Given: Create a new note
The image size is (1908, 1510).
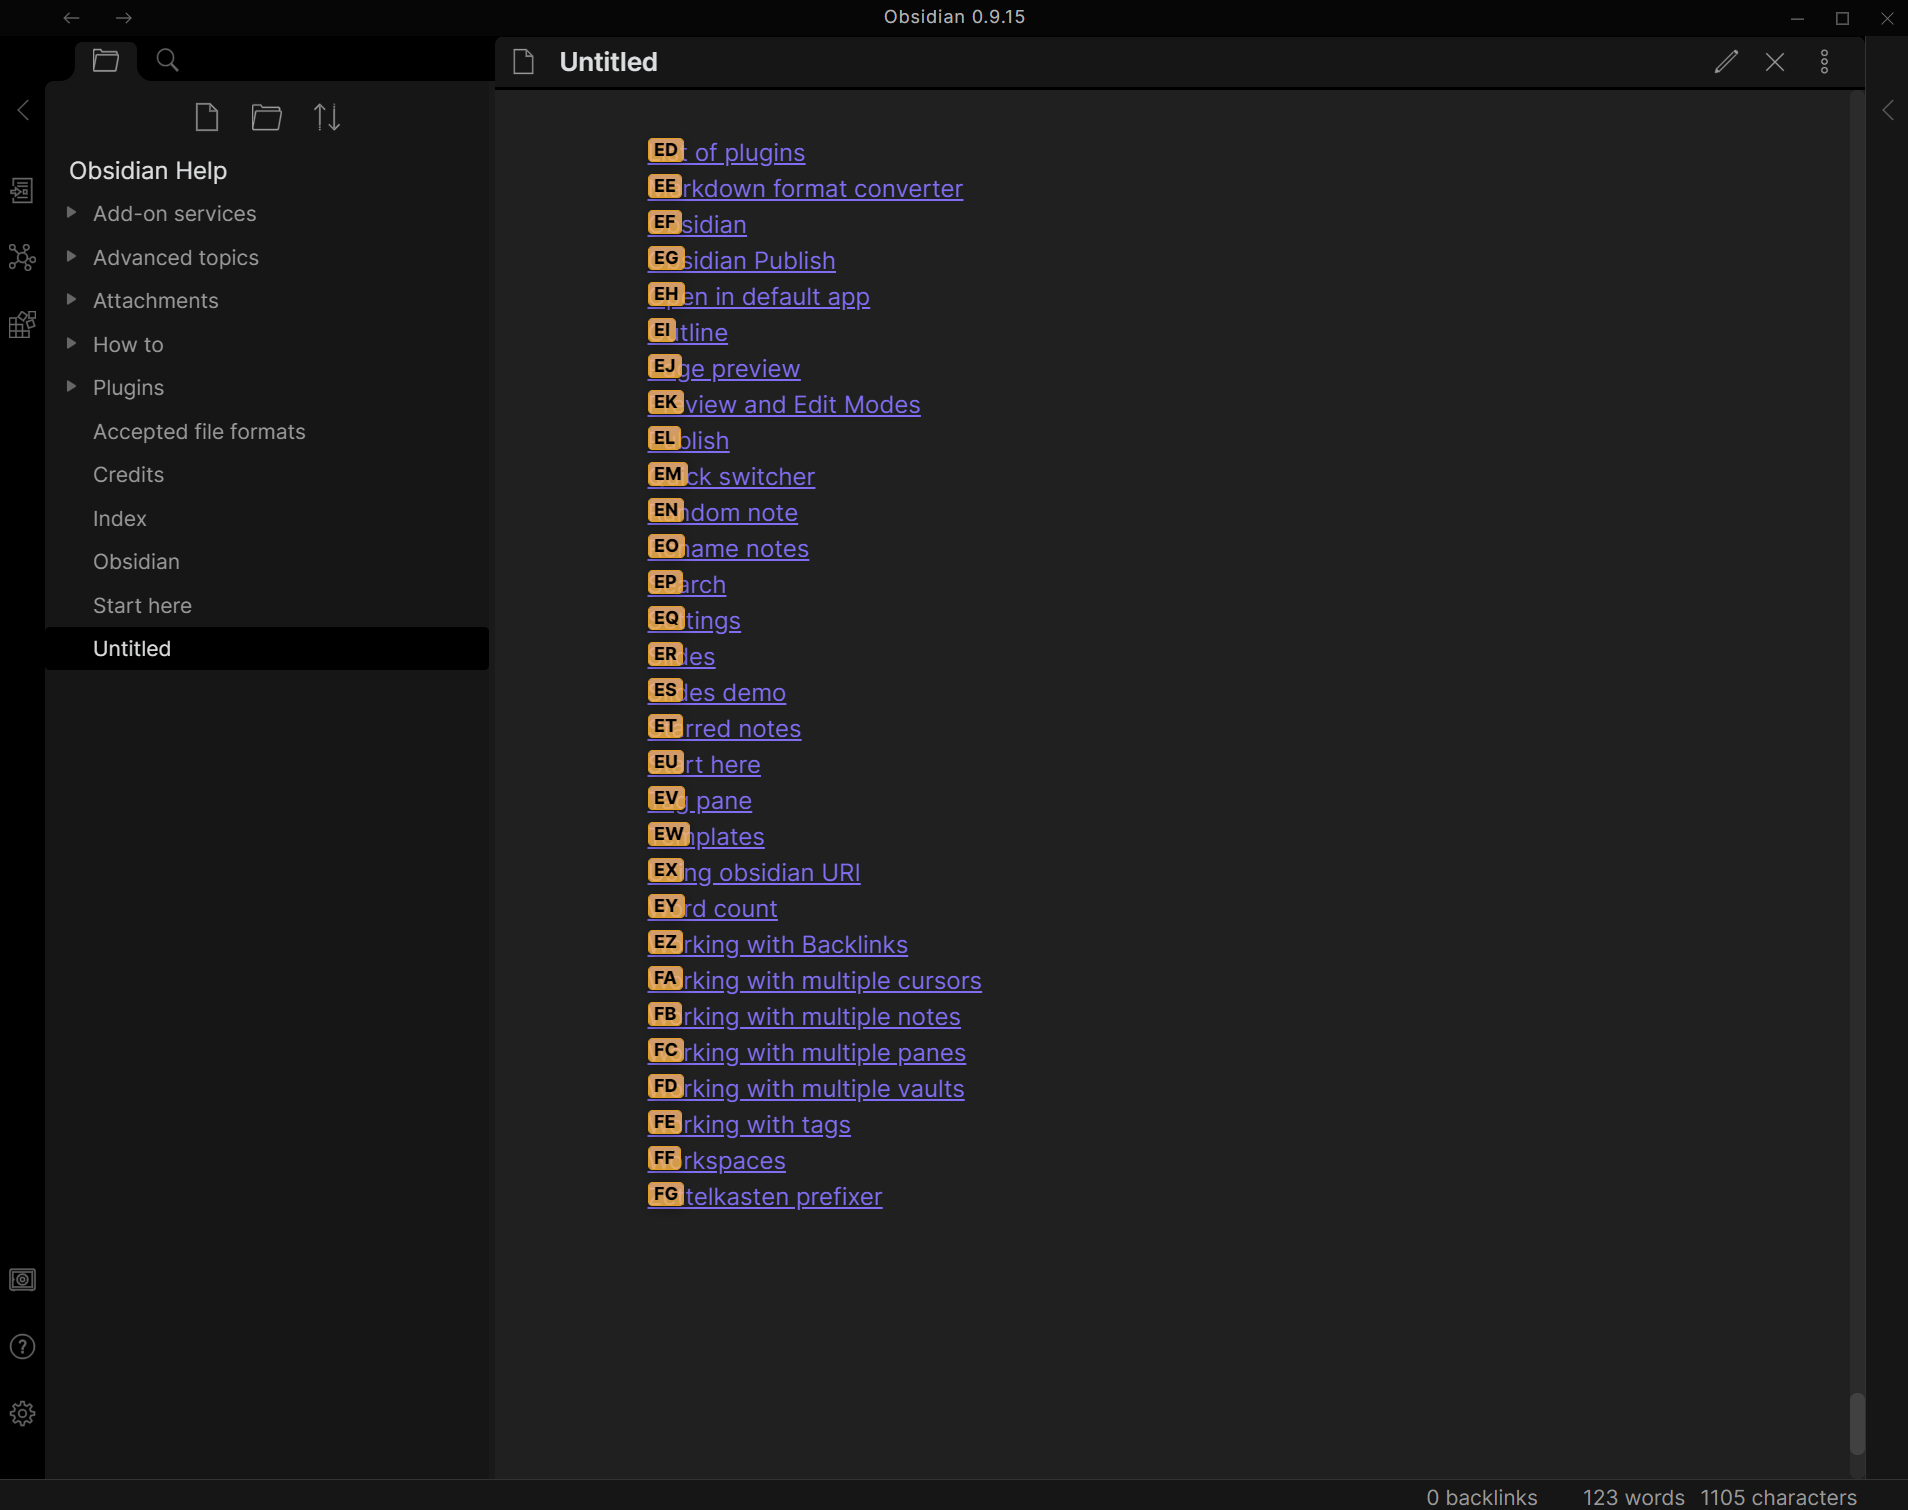Looking at the screenshot, I should (207, 118).
